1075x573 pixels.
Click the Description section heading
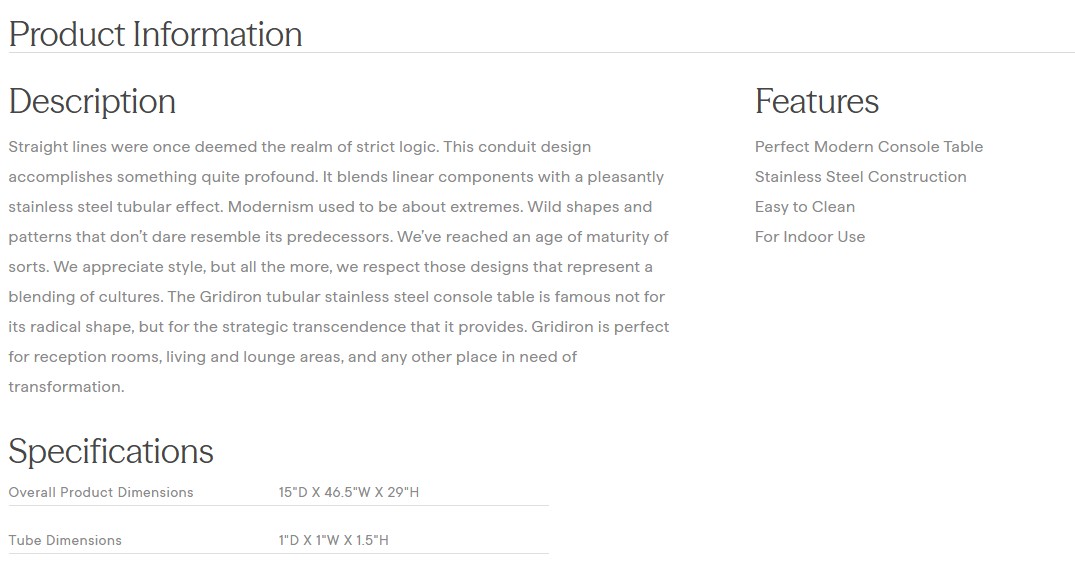(92, 101)
